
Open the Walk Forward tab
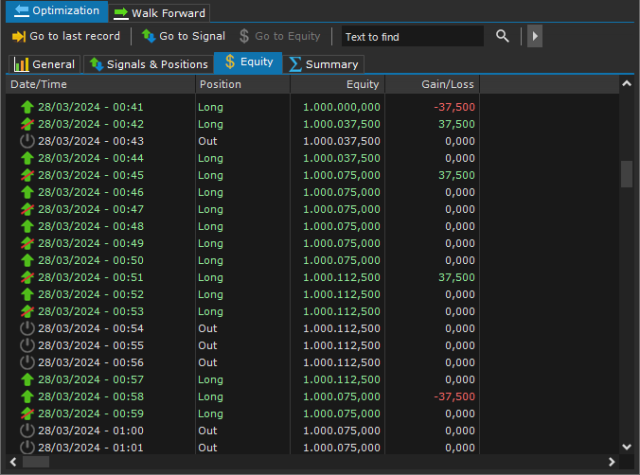(x=160, y=13)
